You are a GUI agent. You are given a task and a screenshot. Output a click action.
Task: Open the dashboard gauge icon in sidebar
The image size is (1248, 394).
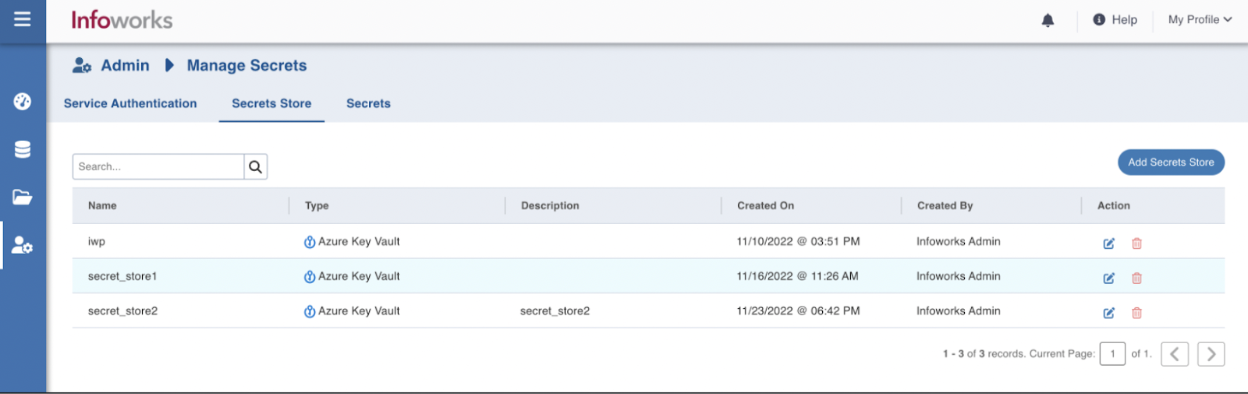[22, 102]
